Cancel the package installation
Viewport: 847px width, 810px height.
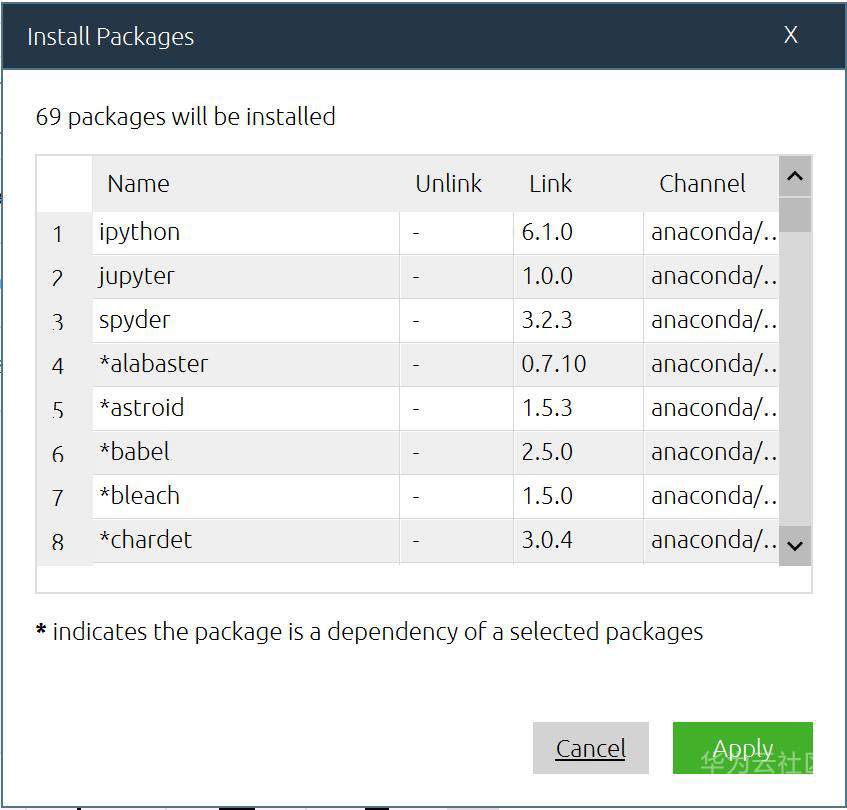(590, 748)
